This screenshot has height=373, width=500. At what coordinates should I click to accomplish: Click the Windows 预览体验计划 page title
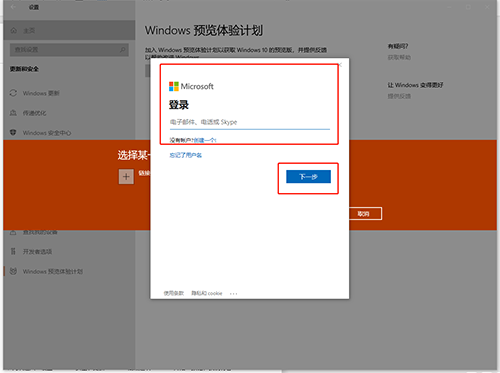tap(204, 30)
